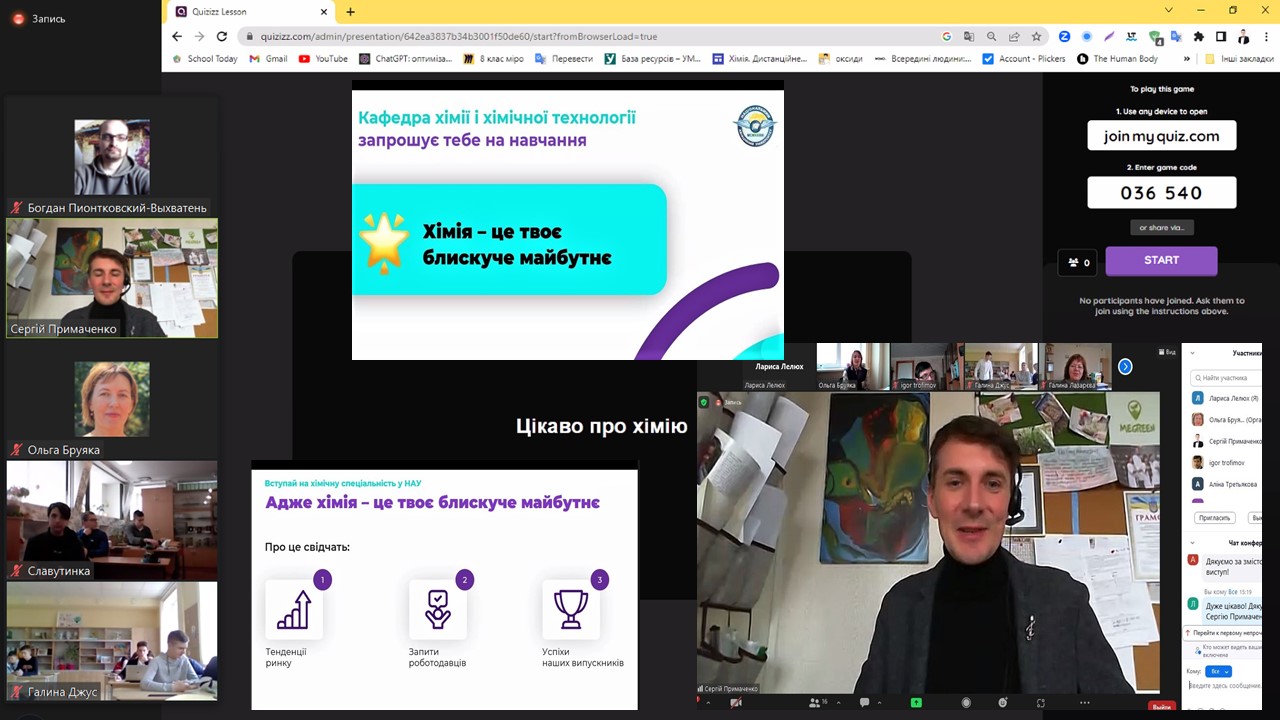This screenshot has height=720, width=1280.
Task: Click the participant search field
Action: [1230, 378]
